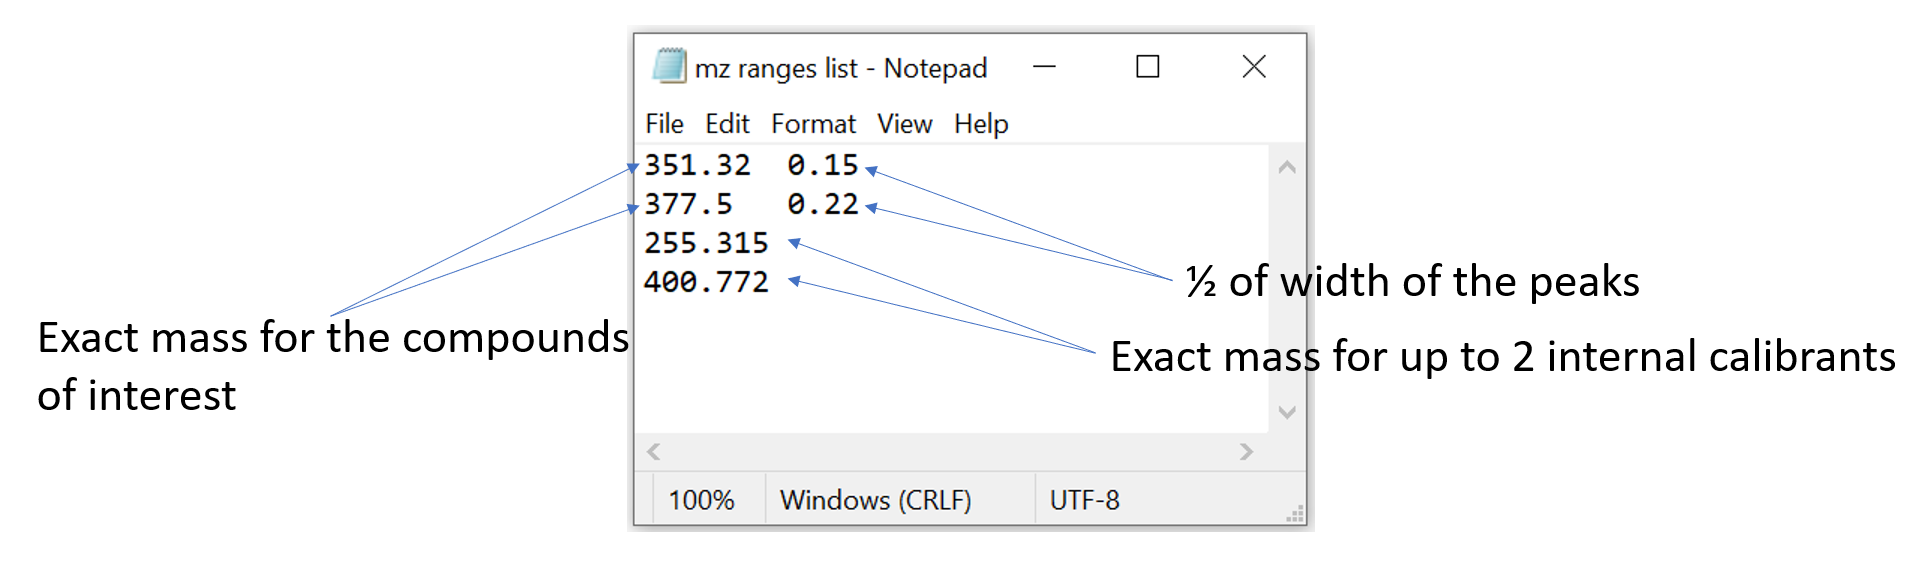1907x571 pixels.
Task: Click the vertical scrollbar up arrow
Action: (1287, 168)
